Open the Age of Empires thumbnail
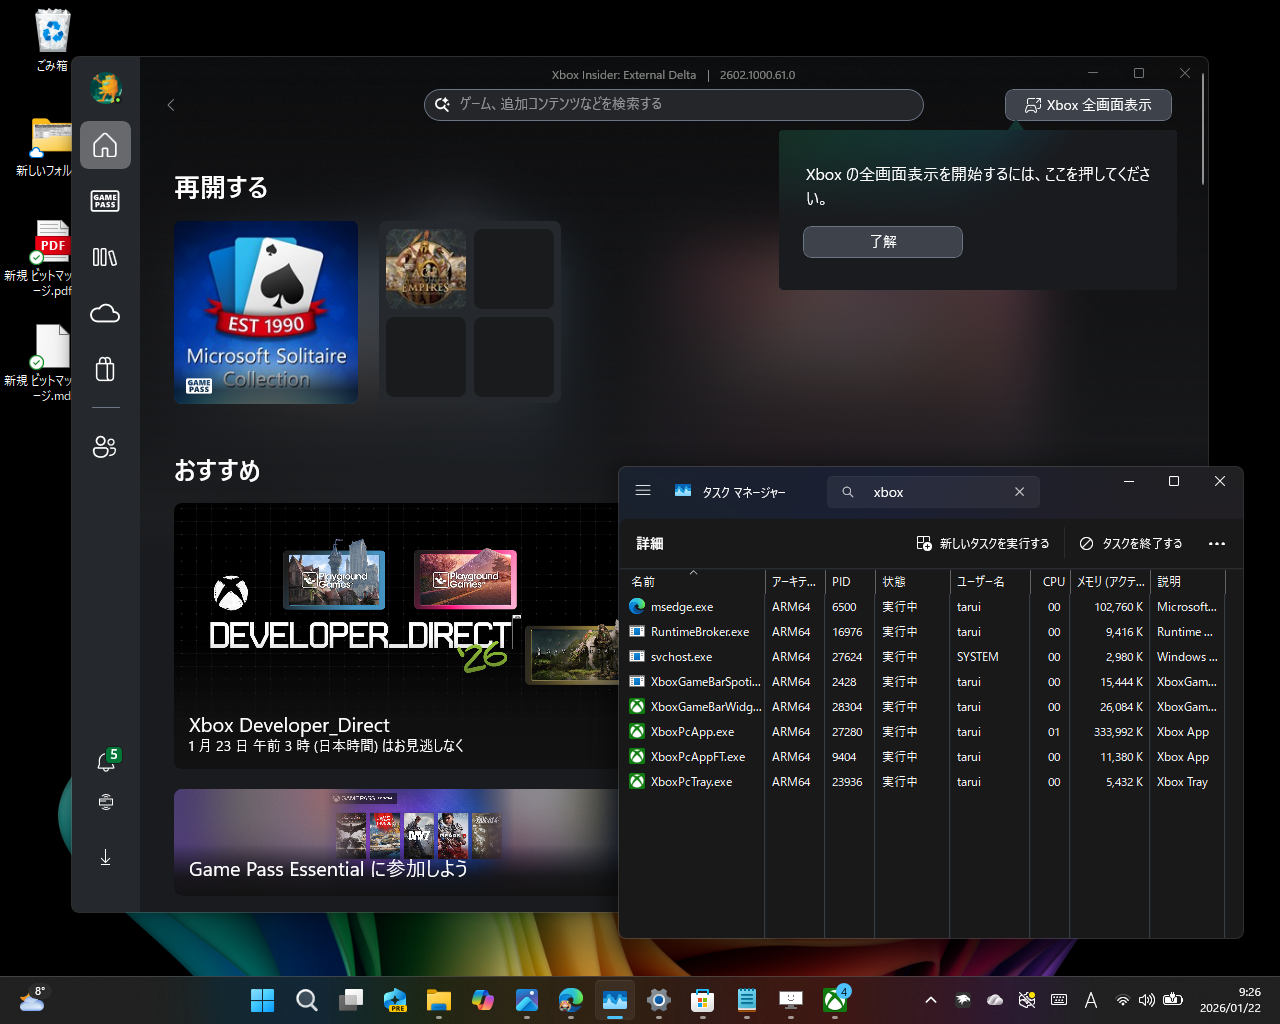The width and height of the screenshot is (1280, 1024). tap(426, 268)
